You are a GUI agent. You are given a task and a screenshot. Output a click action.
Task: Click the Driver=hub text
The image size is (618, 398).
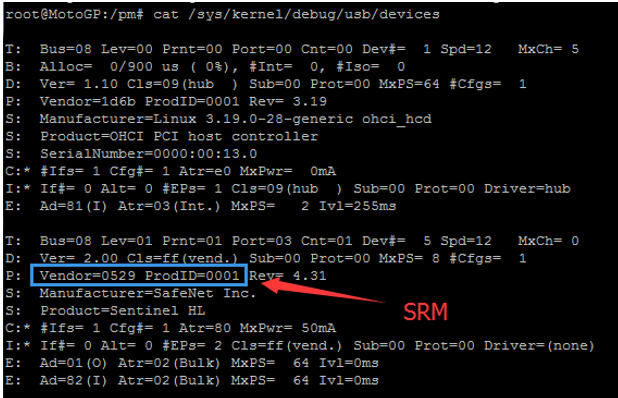(x=527, y=188)
